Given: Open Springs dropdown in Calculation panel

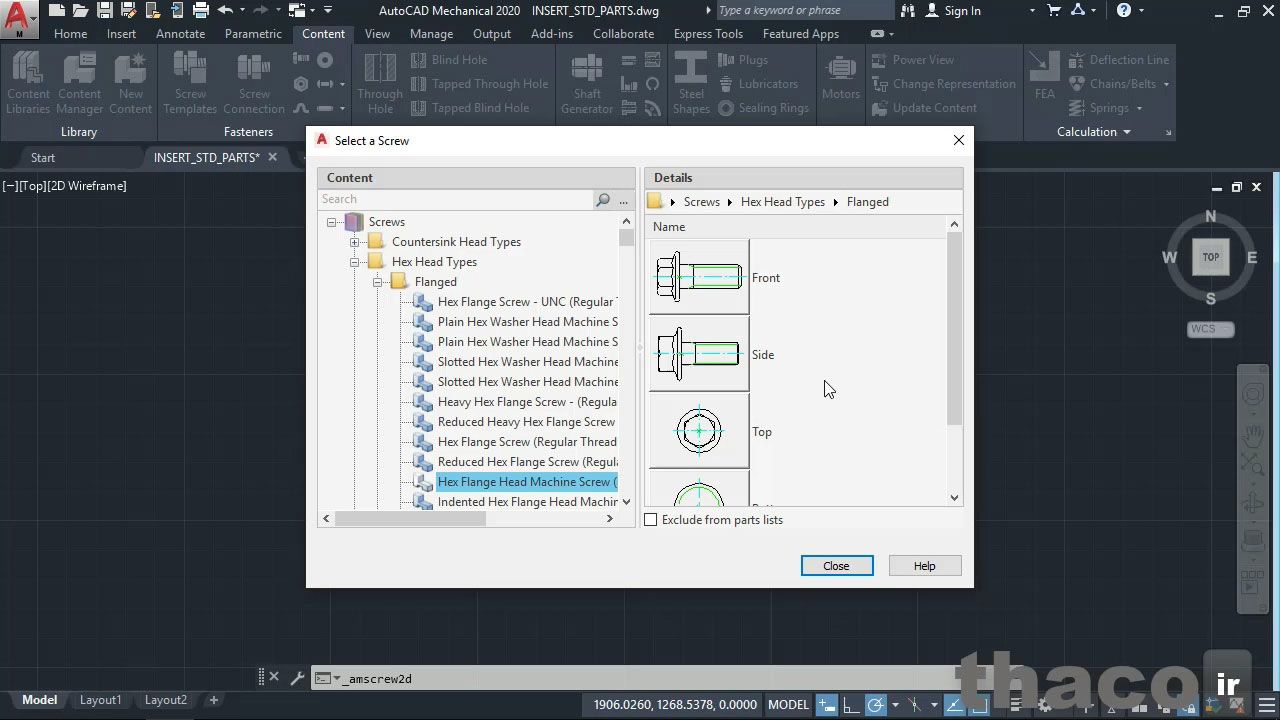Looking at the screenshot, I should point(1138,108).
